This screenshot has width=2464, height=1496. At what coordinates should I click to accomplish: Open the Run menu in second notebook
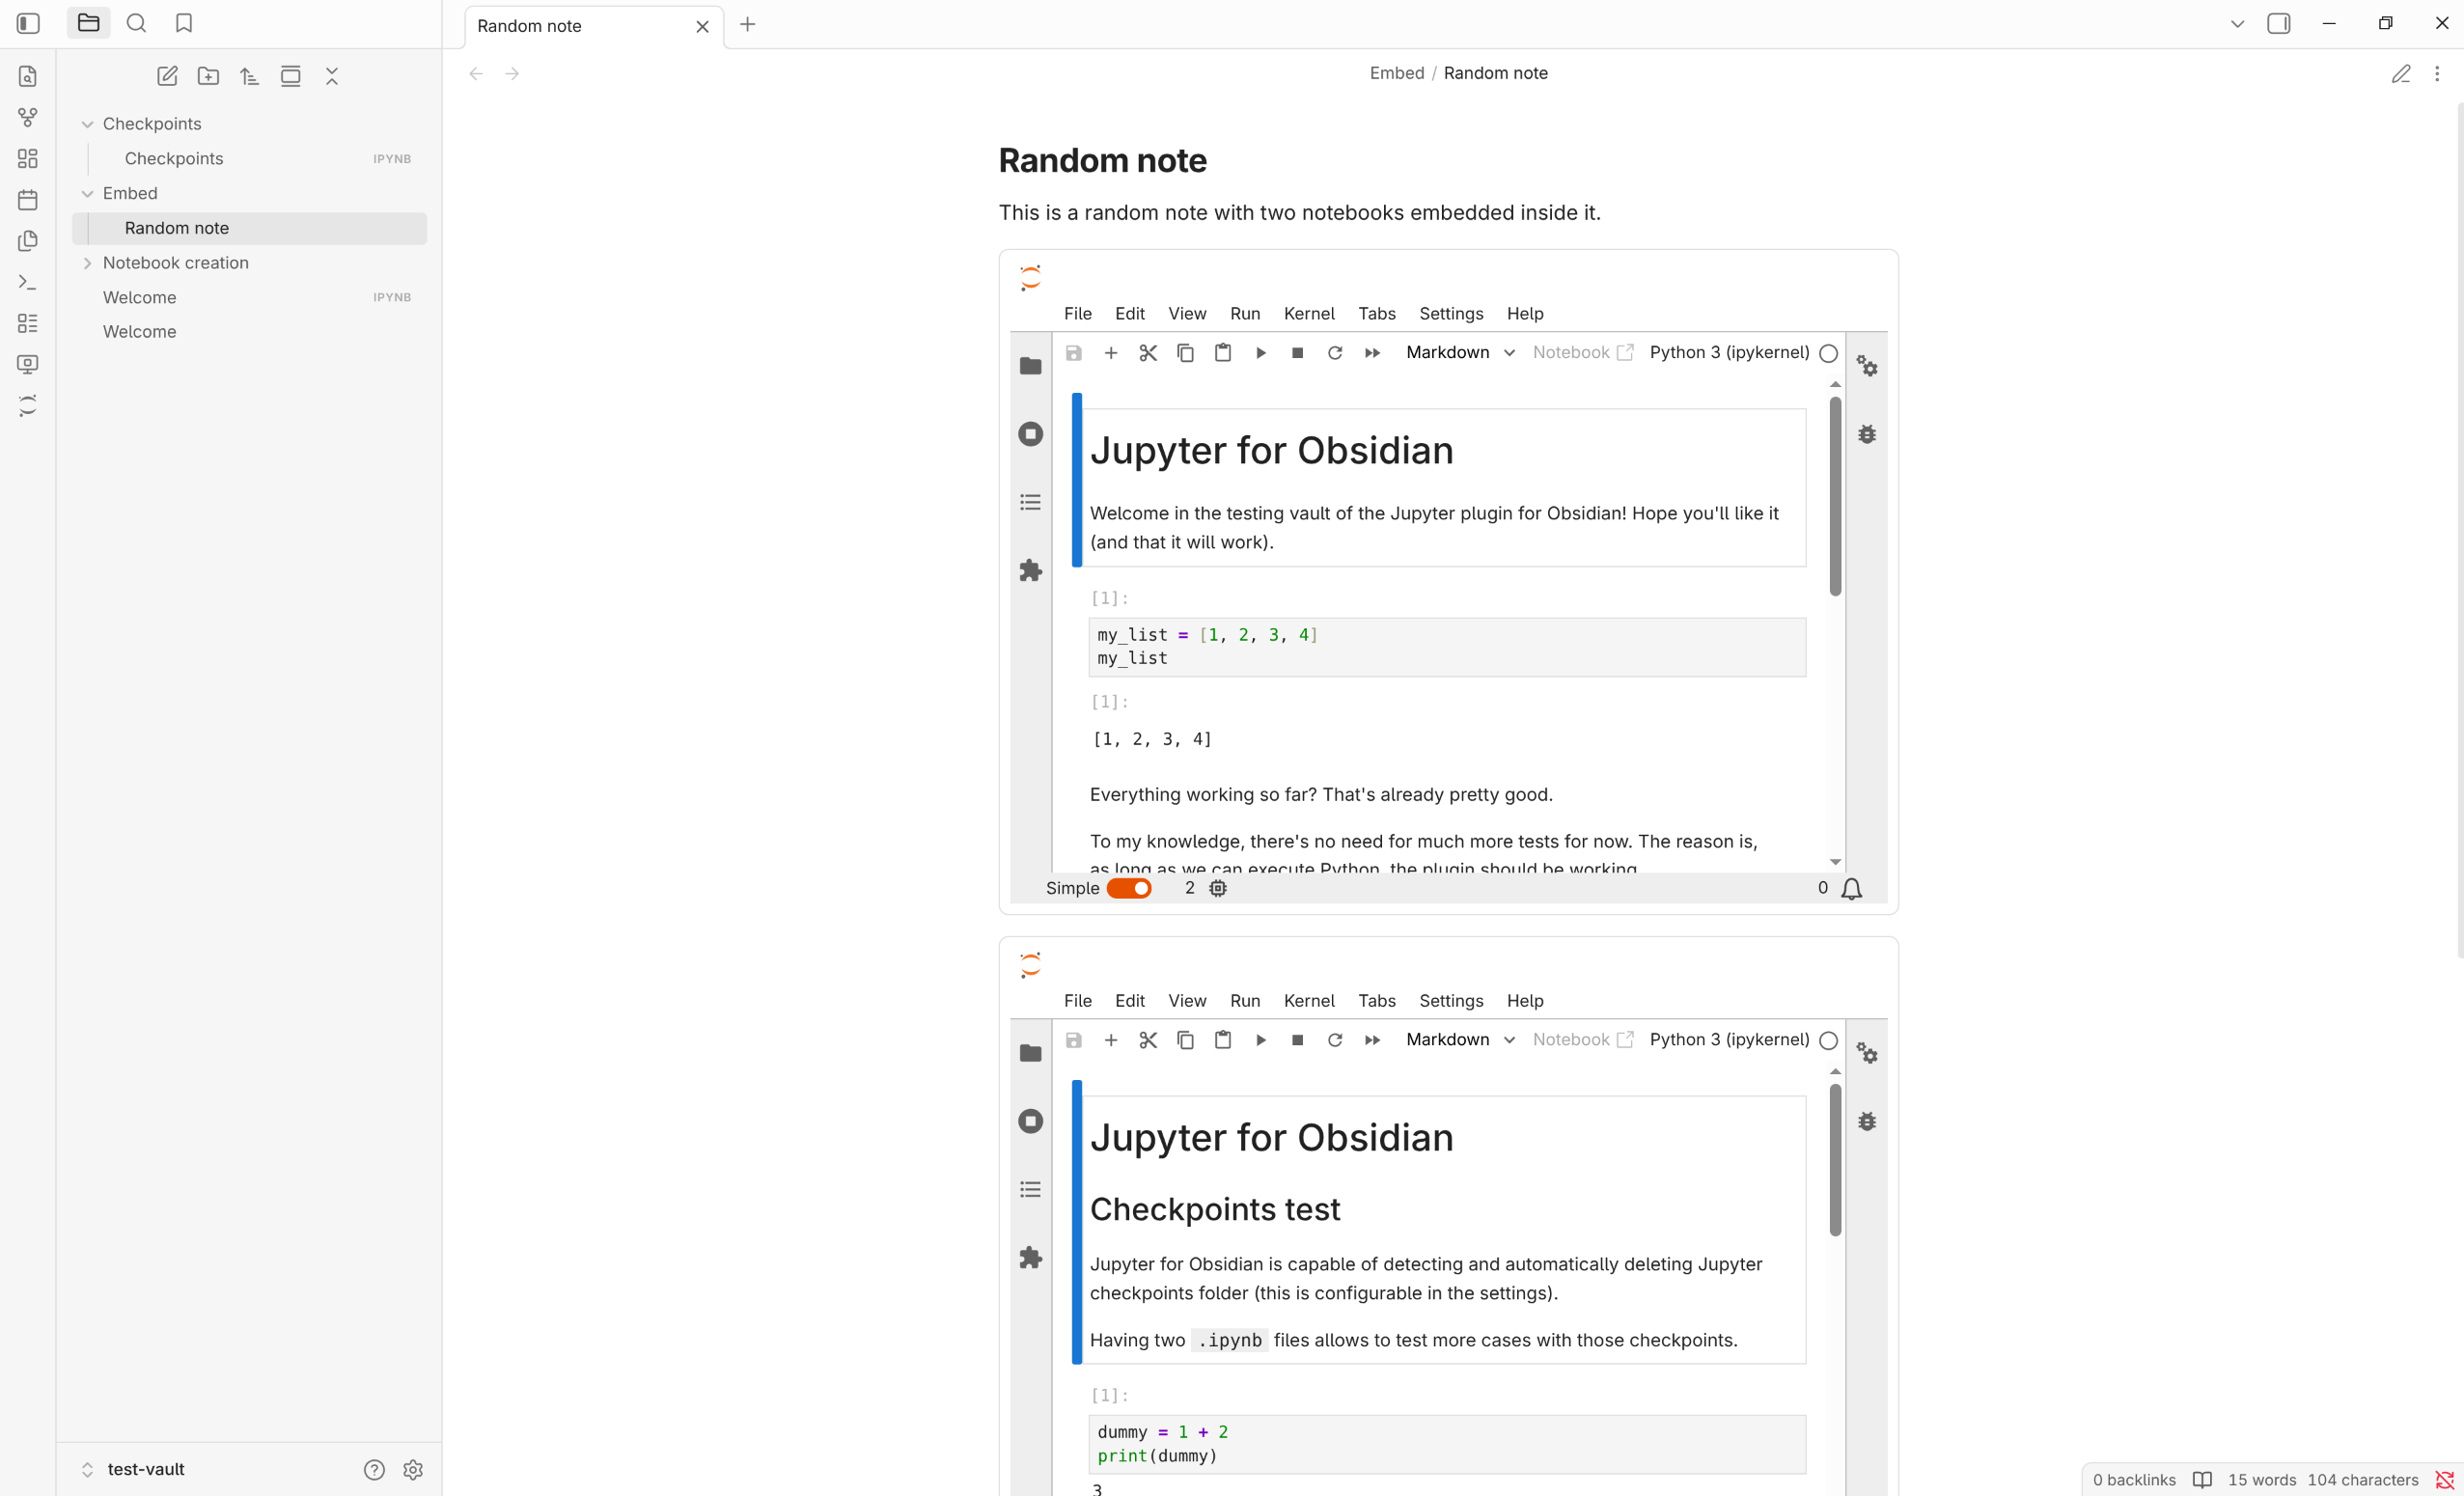pos(1245,1001)
